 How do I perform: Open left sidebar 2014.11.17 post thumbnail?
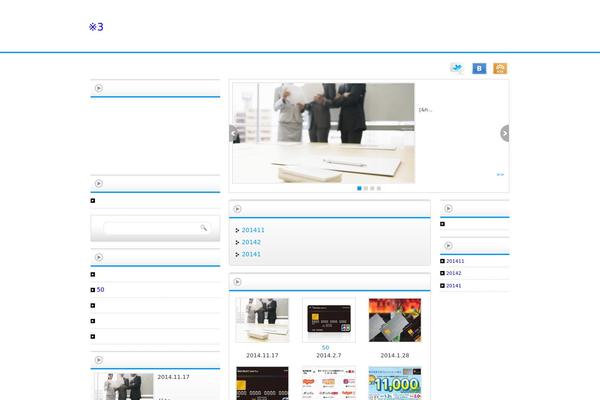(x=124, y=387)
